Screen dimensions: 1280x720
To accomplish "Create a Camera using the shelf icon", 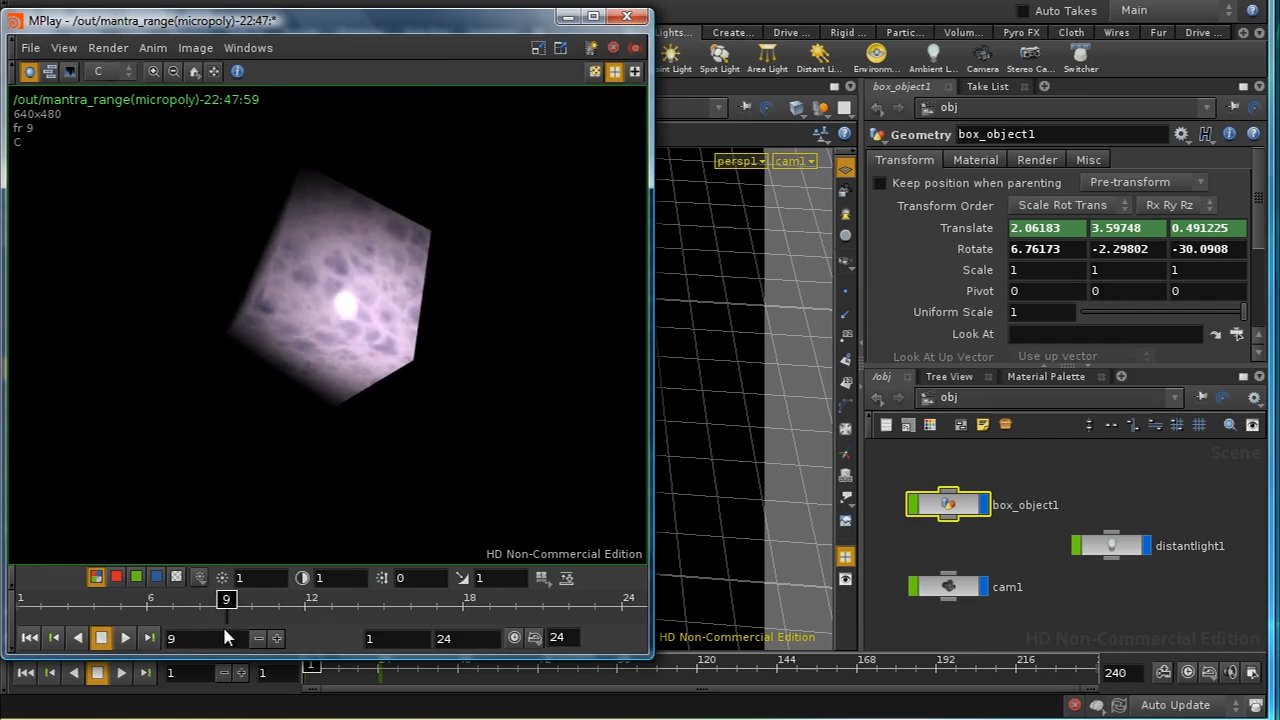I will [982, 56].
